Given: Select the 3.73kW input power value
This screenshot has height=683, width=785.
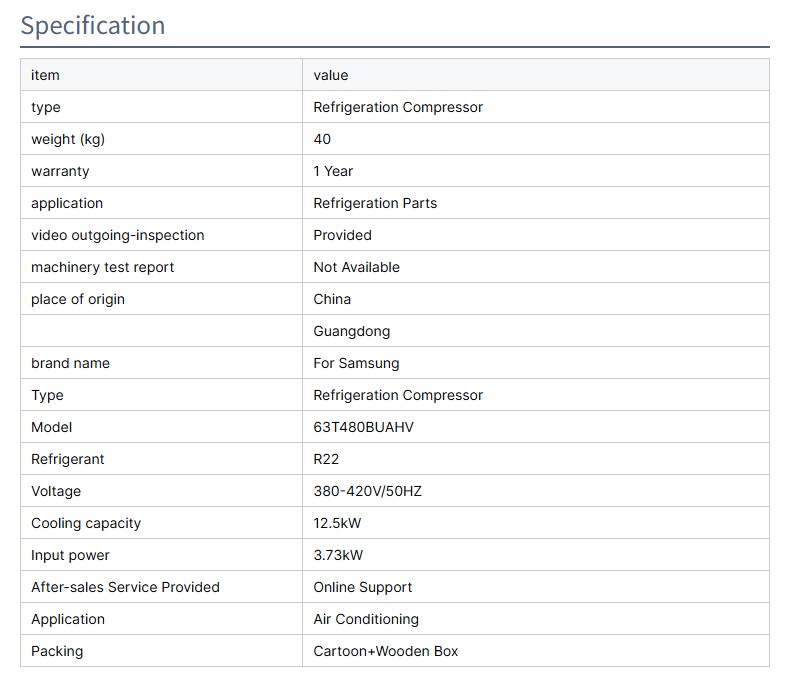Looking at the screenshot, I should pyautogui.click(x=340, y=555).
